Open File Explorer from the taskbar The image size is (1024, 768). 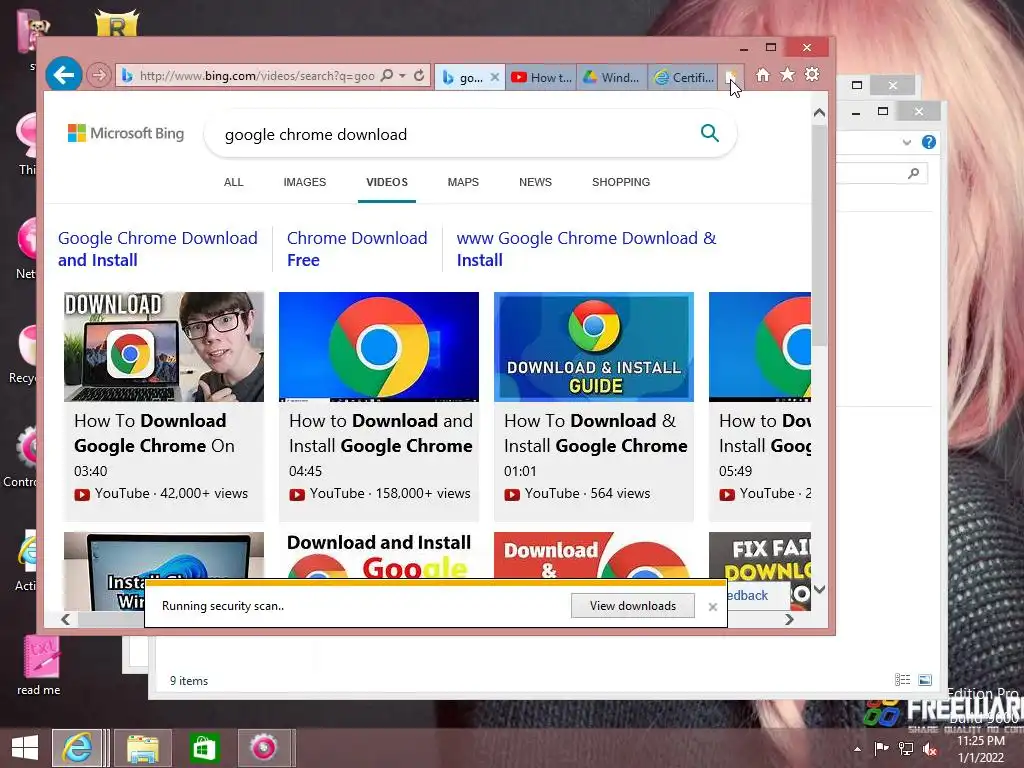(x=143, y=748)
